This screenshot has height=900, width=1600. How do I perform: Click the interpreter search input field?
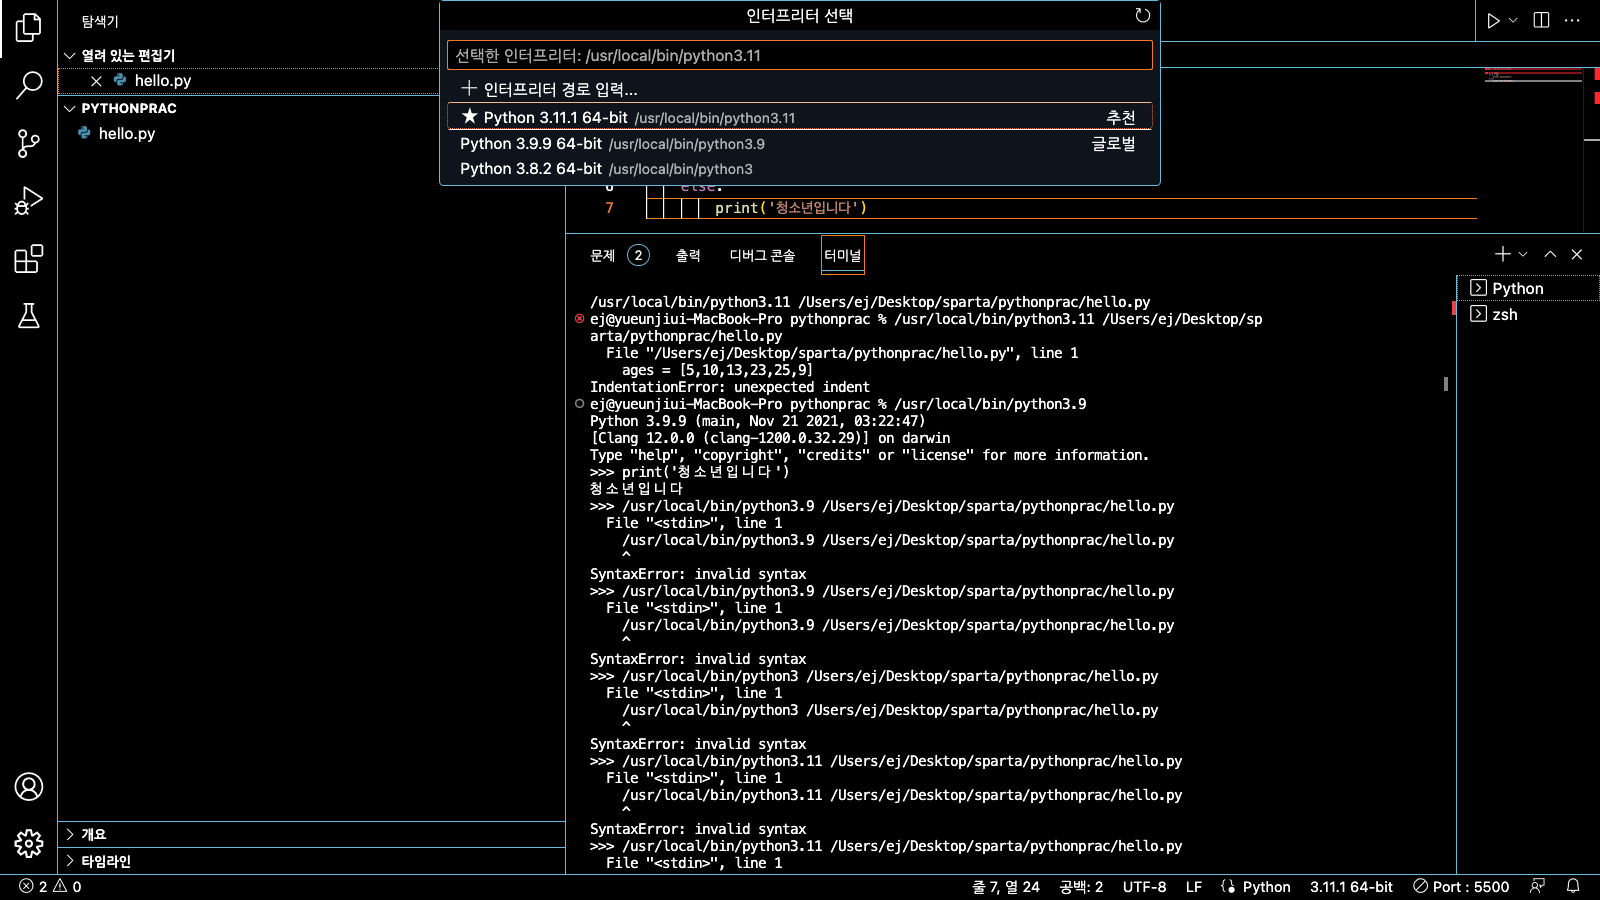point(800,55)
